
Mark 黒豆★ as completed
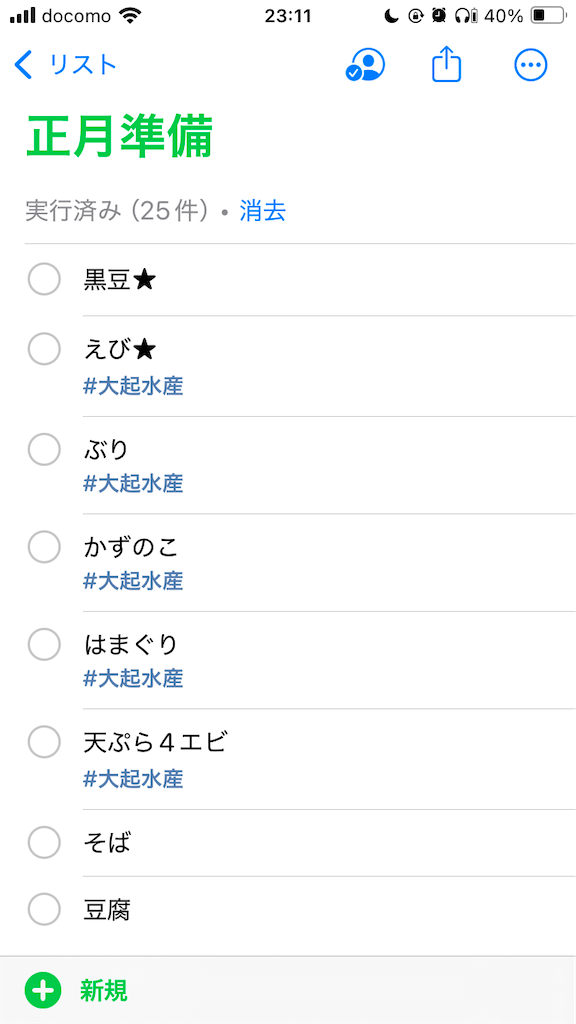click(x=44, y=280)
